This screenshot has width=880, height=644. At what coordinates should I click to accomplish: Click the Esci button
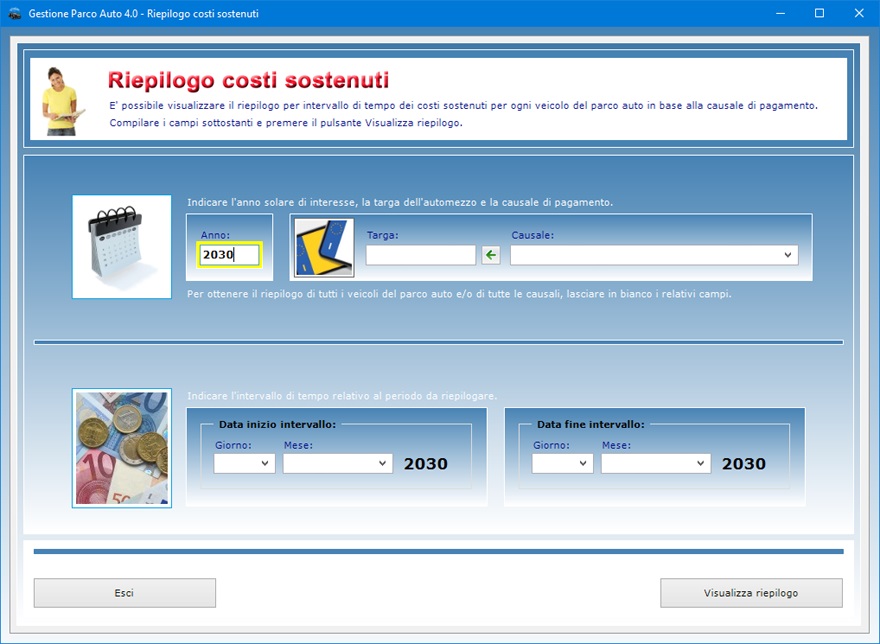click(125, 593)
